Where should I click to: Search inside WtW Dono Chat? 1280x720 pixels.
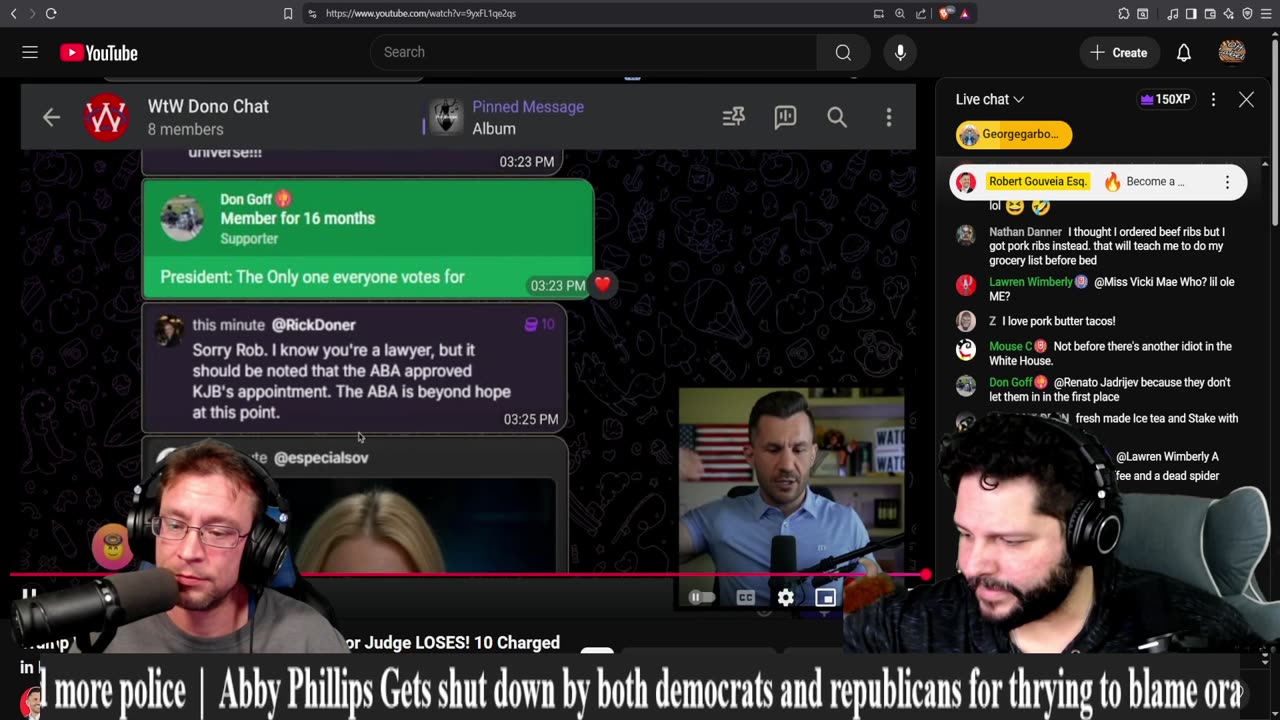pyautogui.click(x=837, y=117)
